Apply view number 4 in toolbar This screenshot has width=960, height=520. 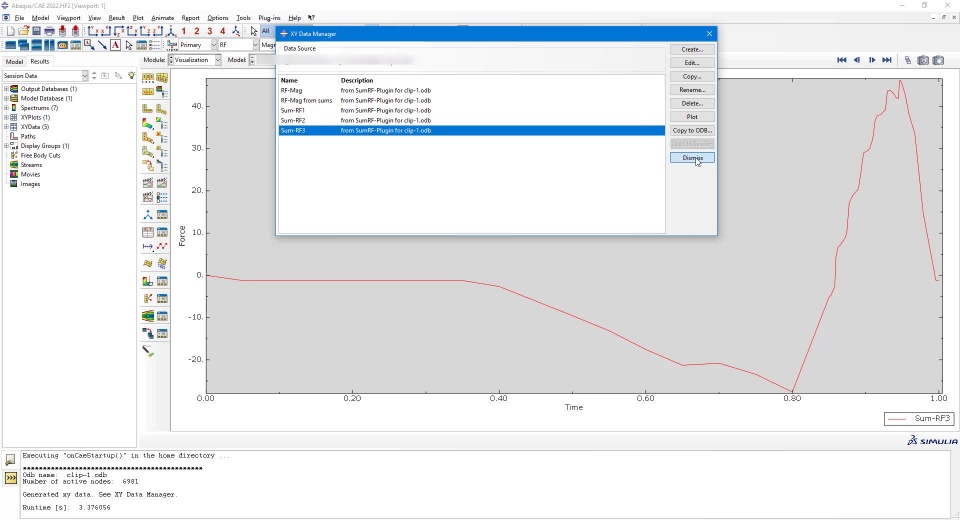pyautogui.click(x=222, y=31)
